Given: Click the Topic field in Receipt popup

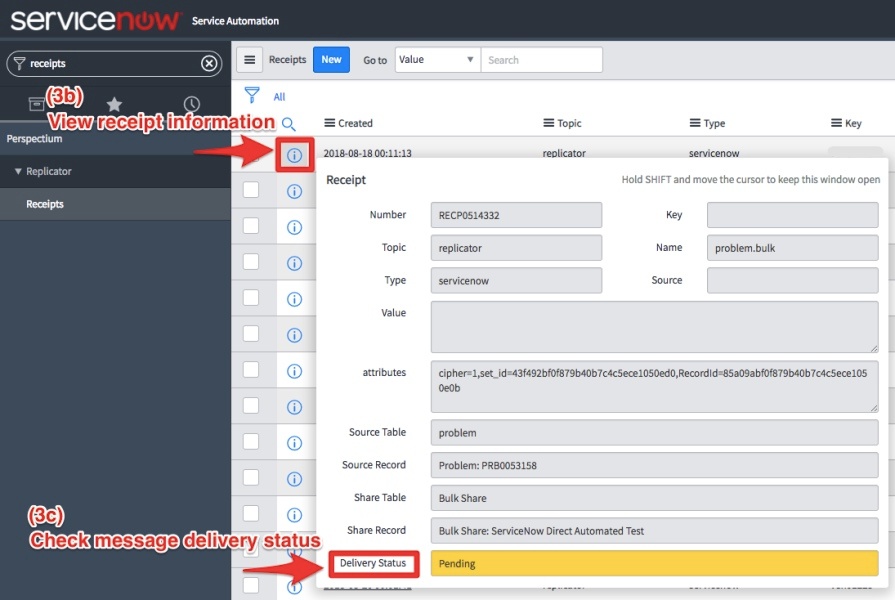Looking at the screenshot, I should click(x=516, y=248).
